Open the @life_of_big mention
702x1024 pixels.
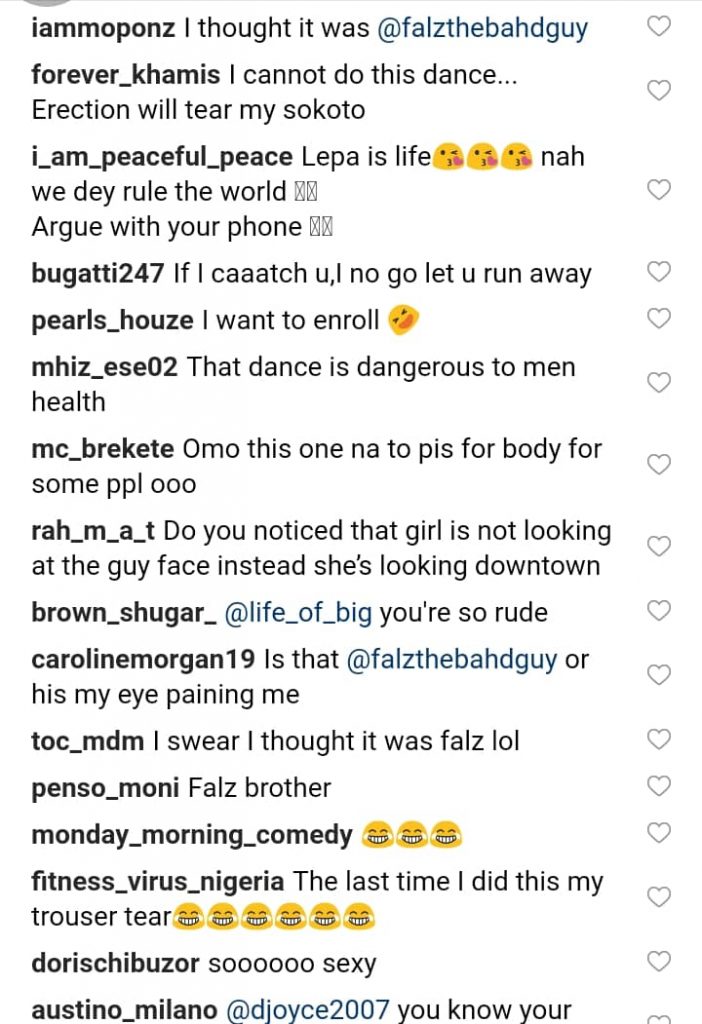[298, 612]
